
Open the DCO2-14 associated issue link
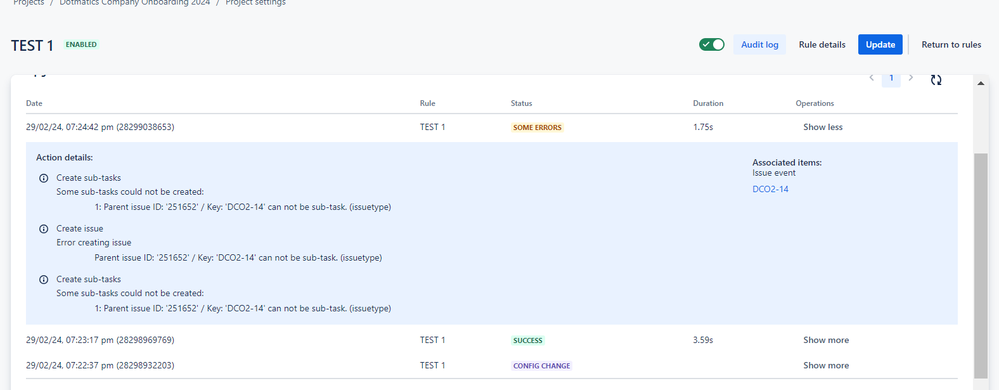770,189
